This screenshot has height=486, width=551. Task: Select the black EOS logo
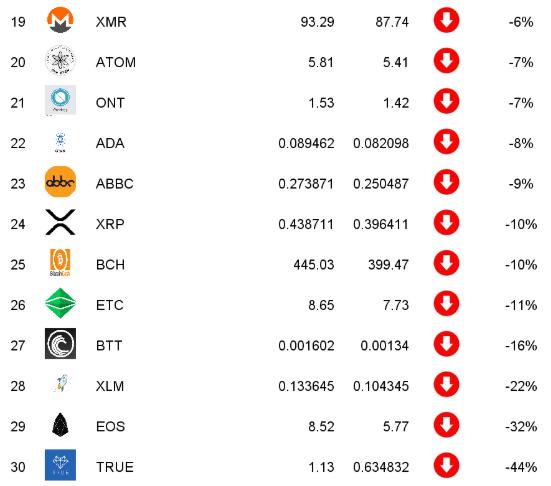(60, 425)
